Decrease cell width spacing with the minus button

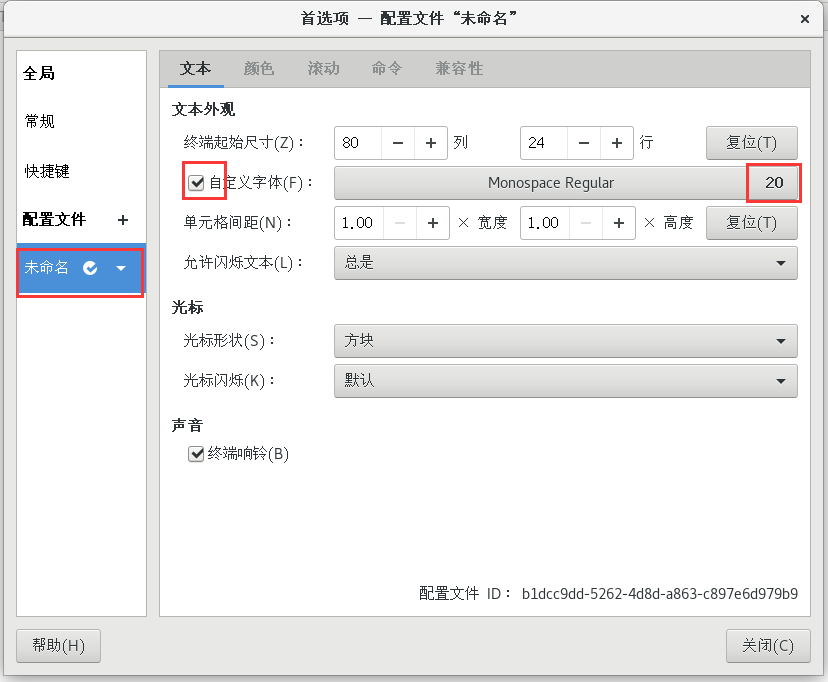coord(400,223)
